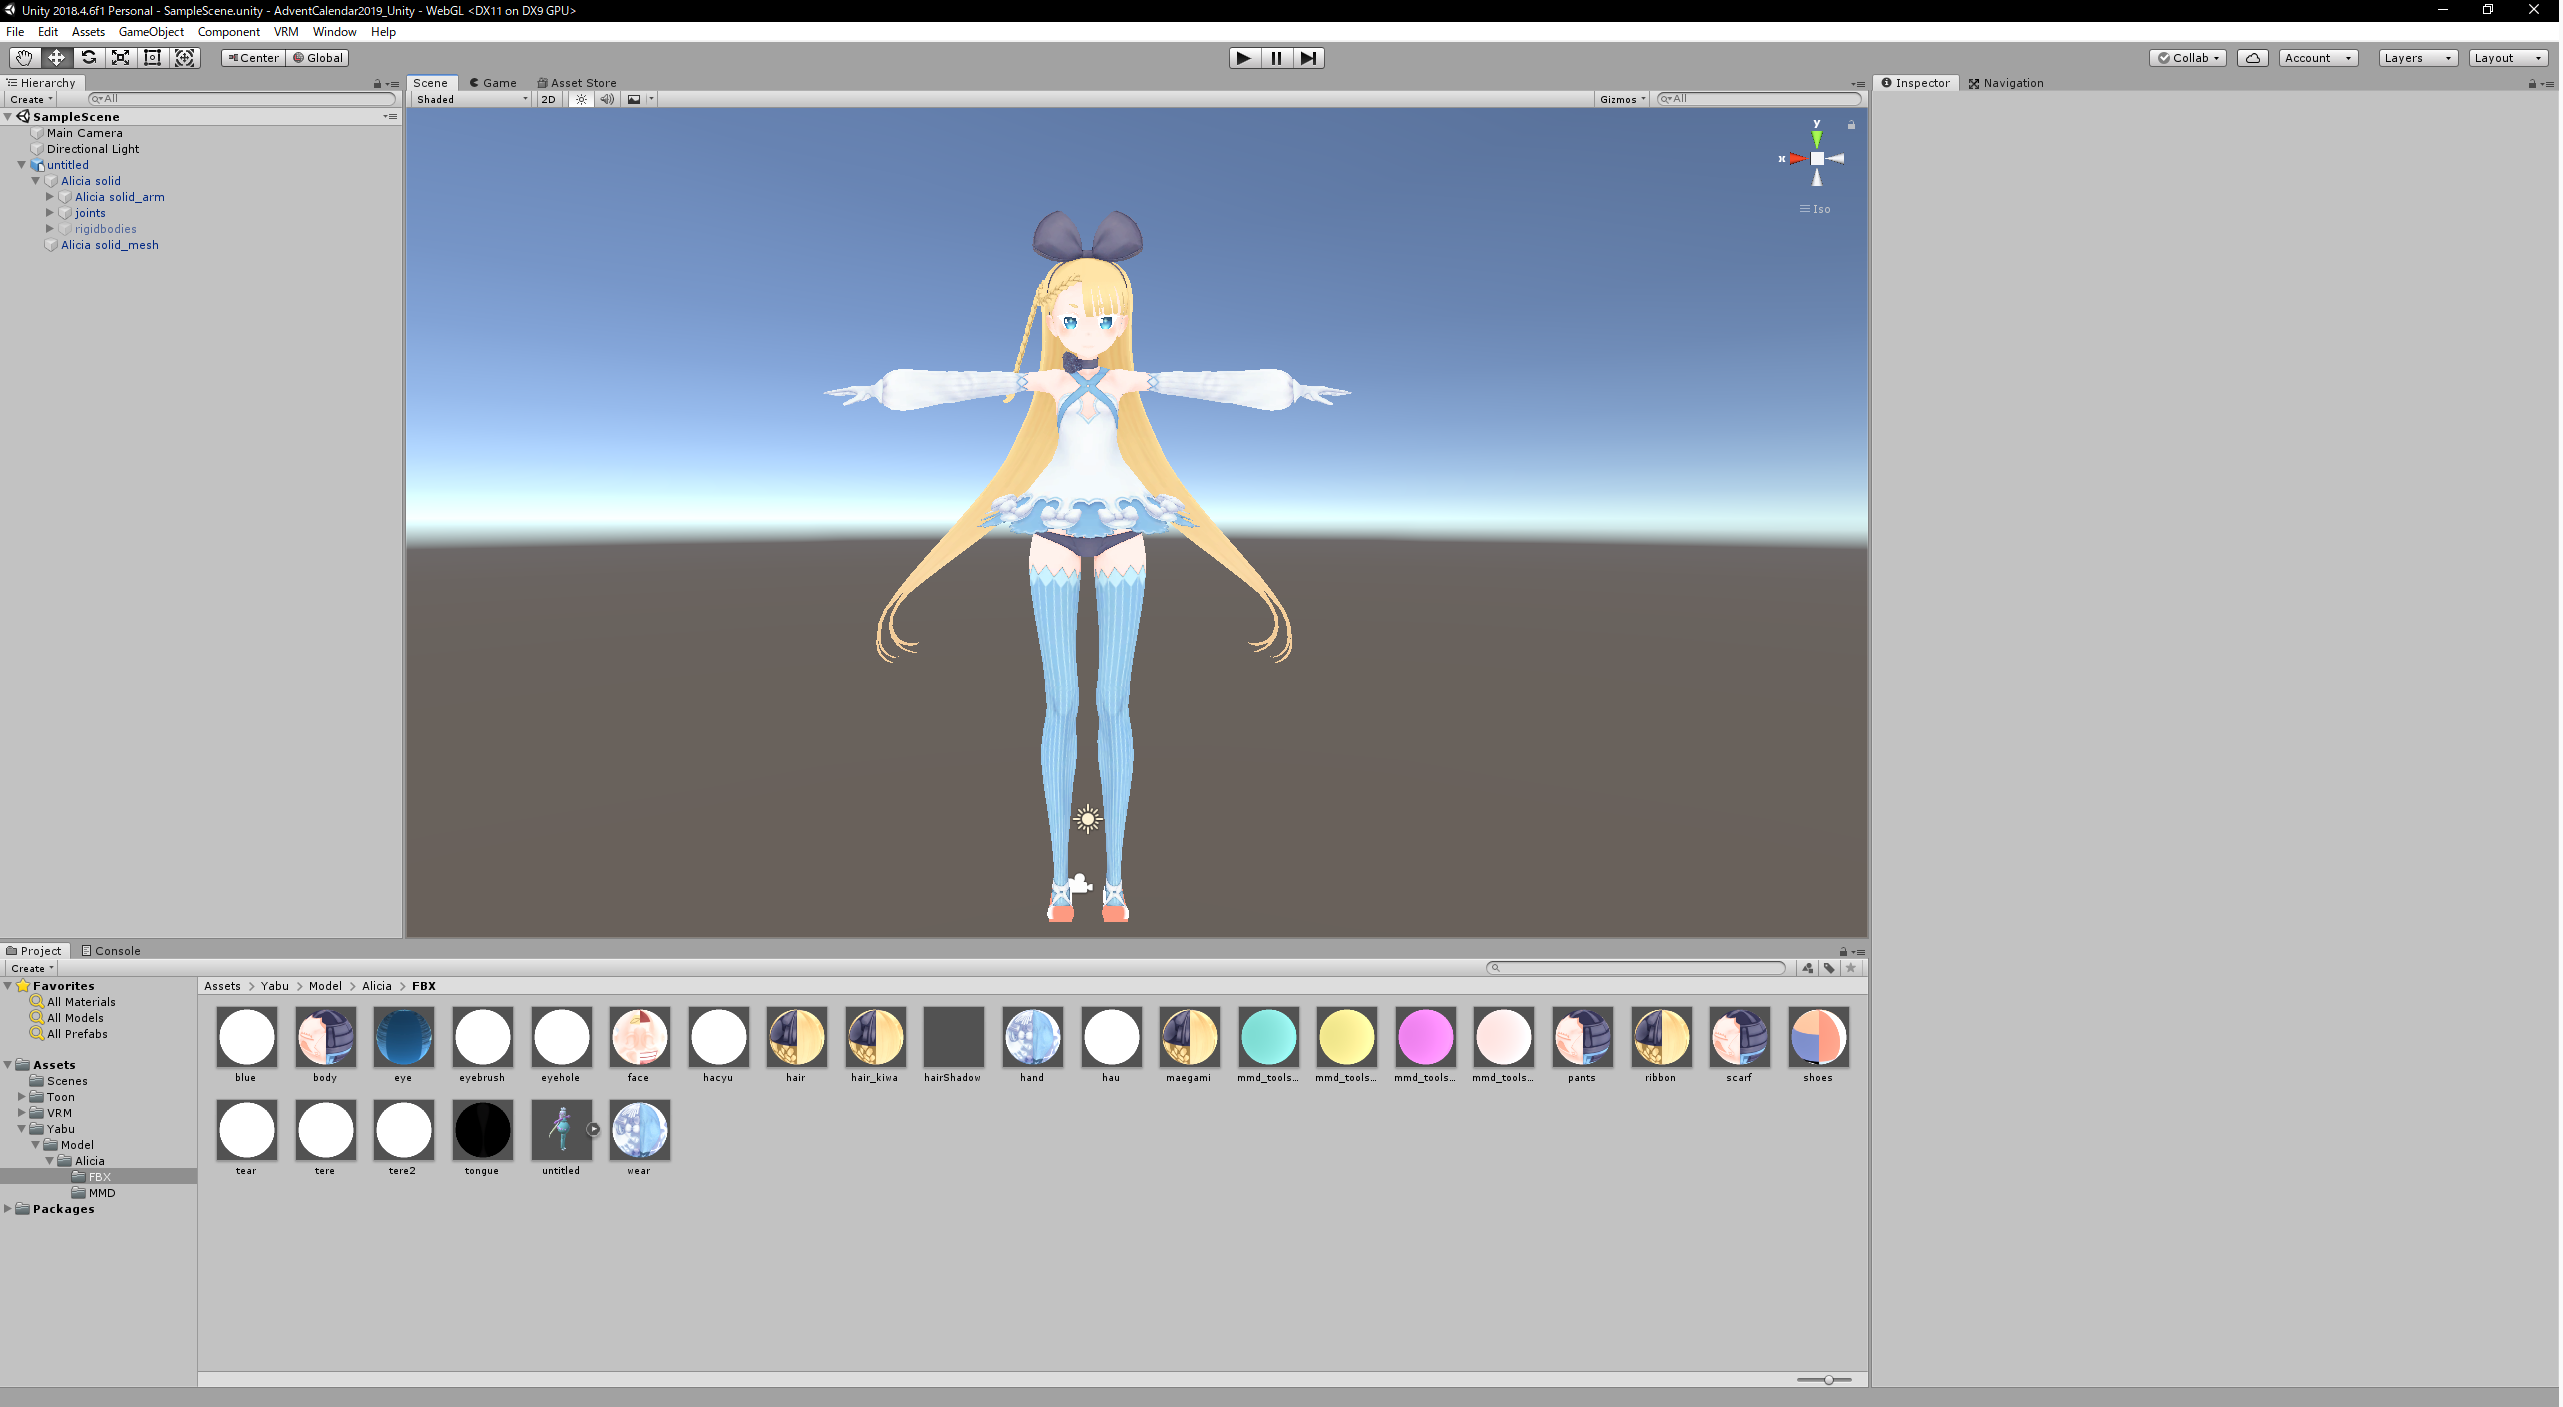The height and width of the screenshot is (1407, 2563).
Task: Click Model in the breadcrumb path
Action: 325,987
